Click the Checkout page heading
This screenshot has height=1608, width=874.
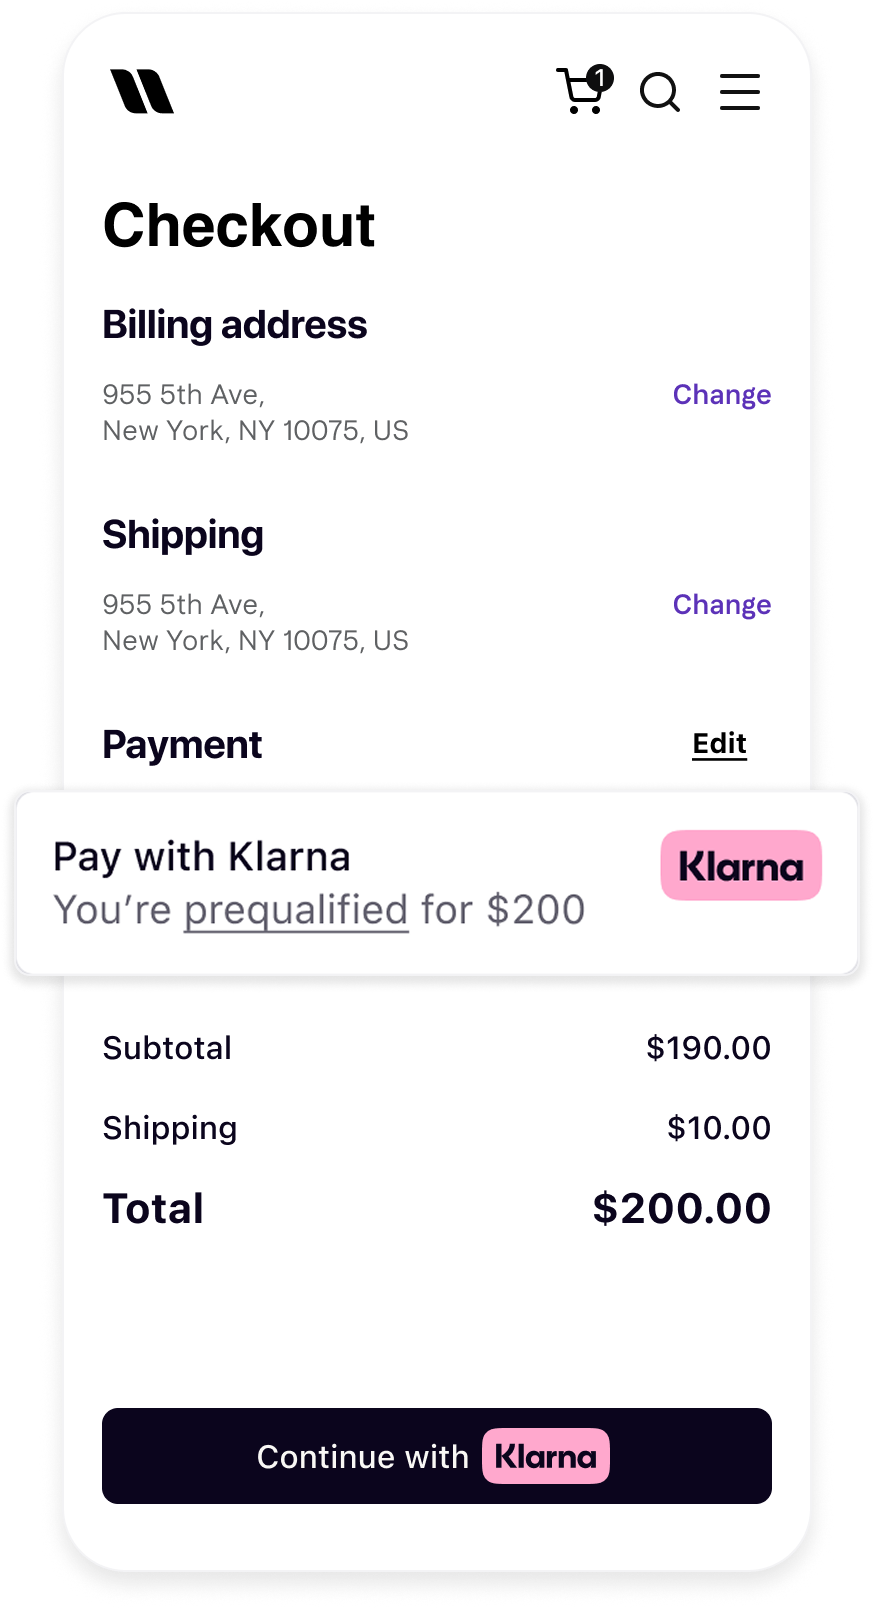239,225
